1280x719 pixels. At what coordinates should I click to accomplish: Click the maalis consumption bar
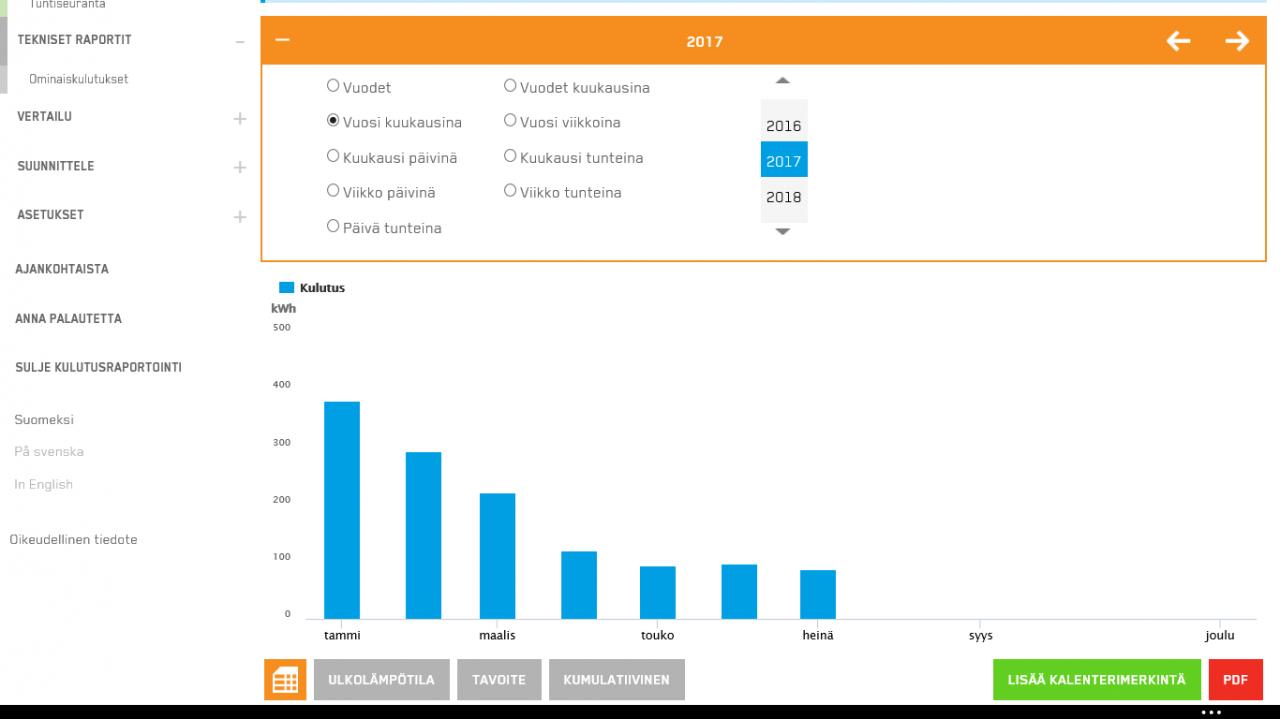498,556
